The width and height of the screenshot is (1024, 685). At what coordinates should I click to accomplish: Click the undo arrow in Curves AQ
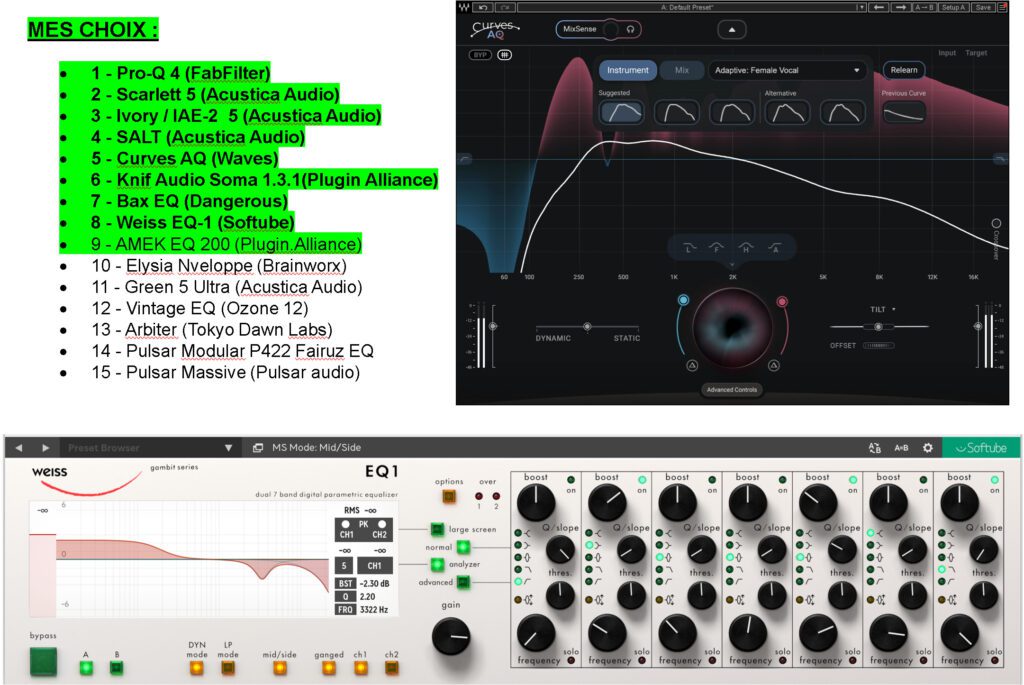484,7
